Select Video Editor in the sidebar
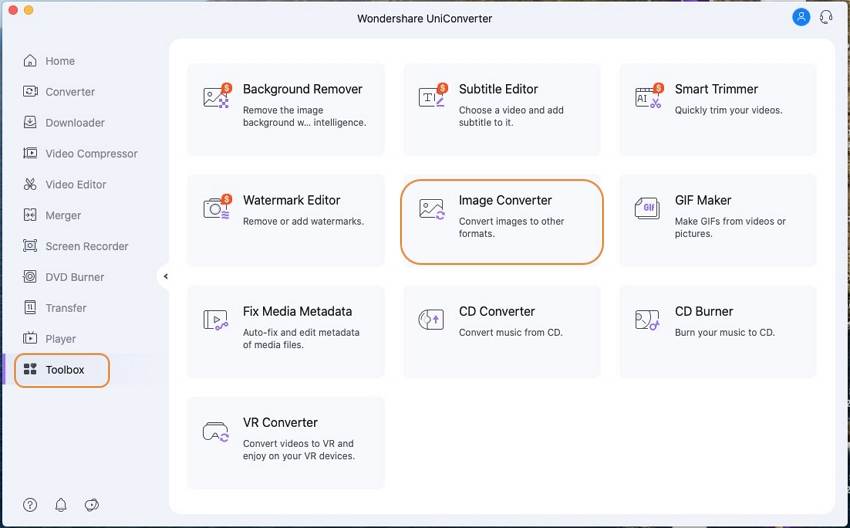 76,184
